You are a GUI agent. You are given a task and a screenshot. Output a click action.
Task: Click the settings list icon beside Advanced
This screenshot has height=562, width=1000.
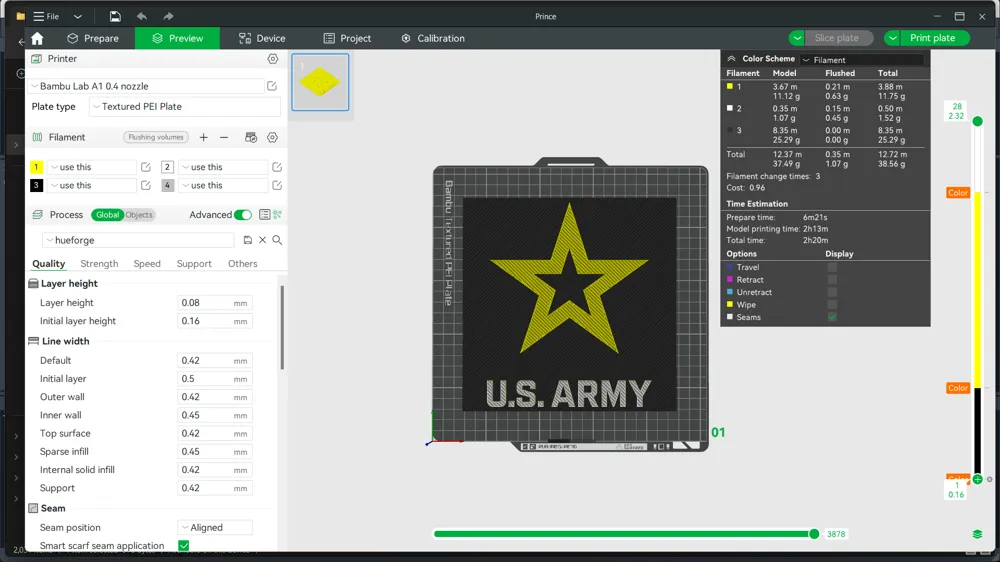coord(264,215)
